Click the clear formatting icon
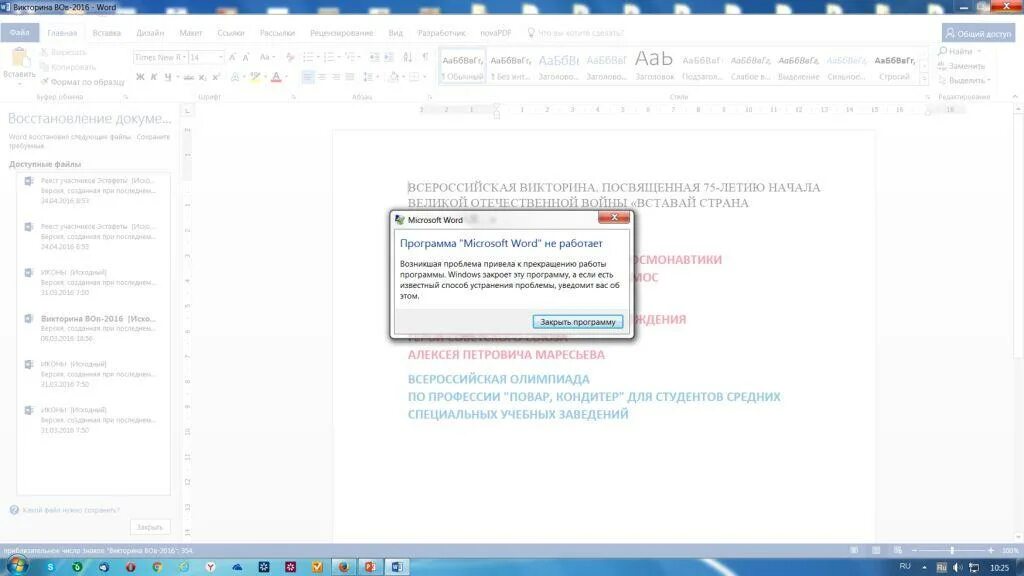 (290, 57)
